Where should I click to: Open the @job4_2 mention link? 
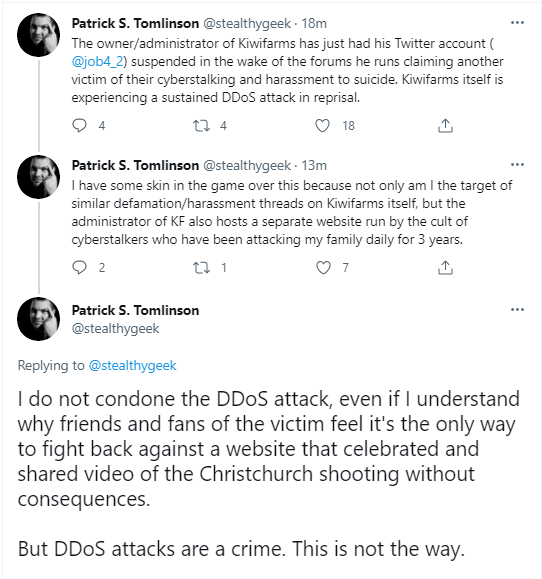click(x=97, y=62)
